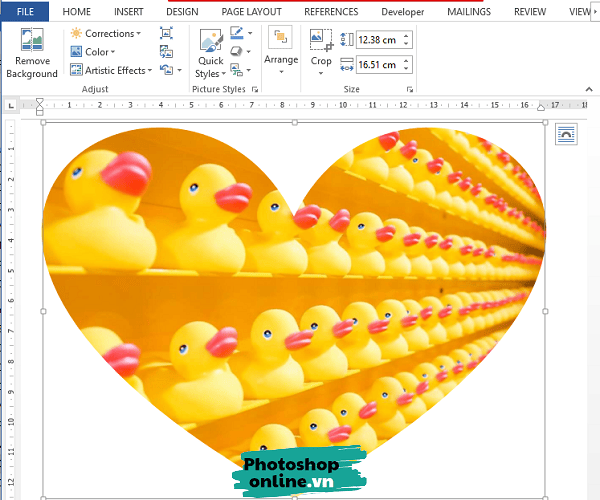Switch to the PAGE LAYOUT tab
The width and height of the screenshot is (600, 500).
tap(251, 12)
